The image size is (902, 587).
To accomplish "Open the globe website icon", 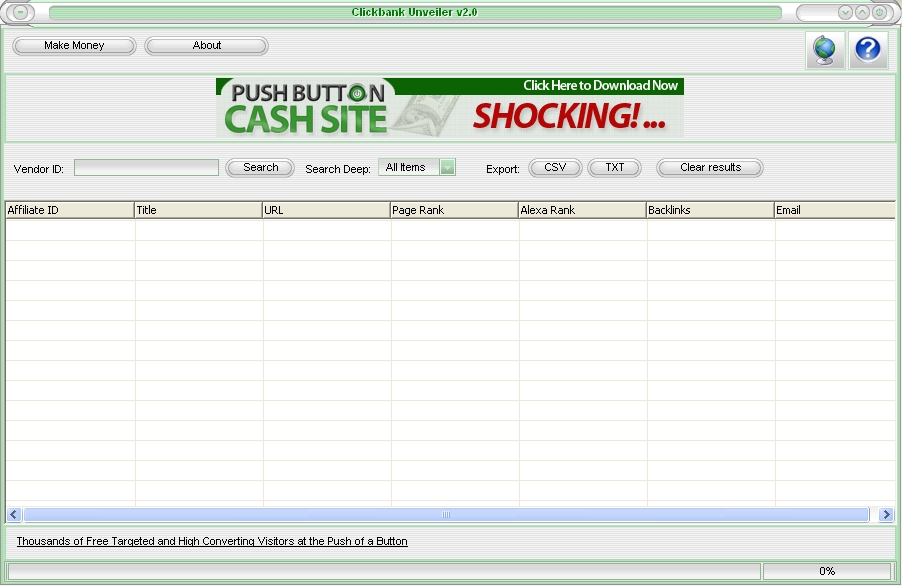I will 825,50.
